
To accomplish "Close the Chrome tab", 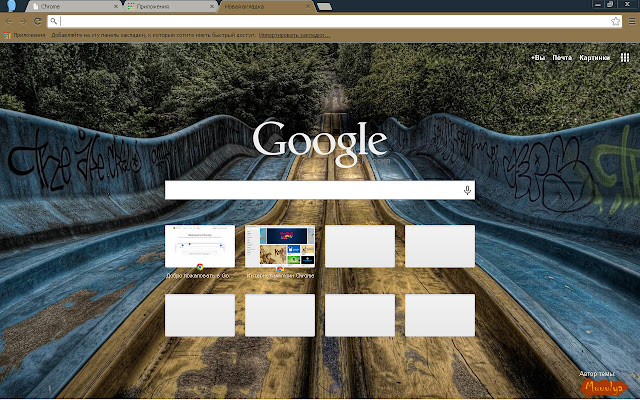I will 116,7.
